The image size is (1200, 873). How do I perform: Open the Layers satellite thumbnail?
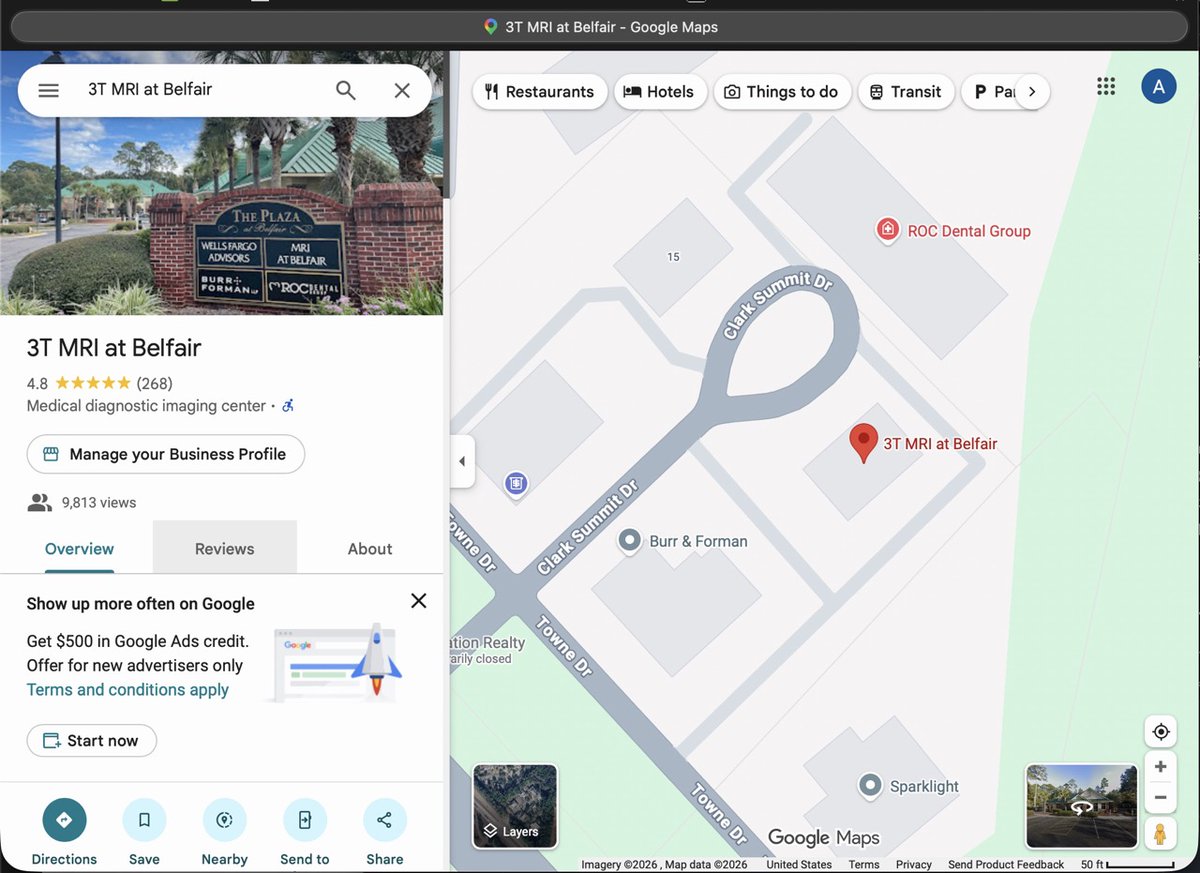515,806
